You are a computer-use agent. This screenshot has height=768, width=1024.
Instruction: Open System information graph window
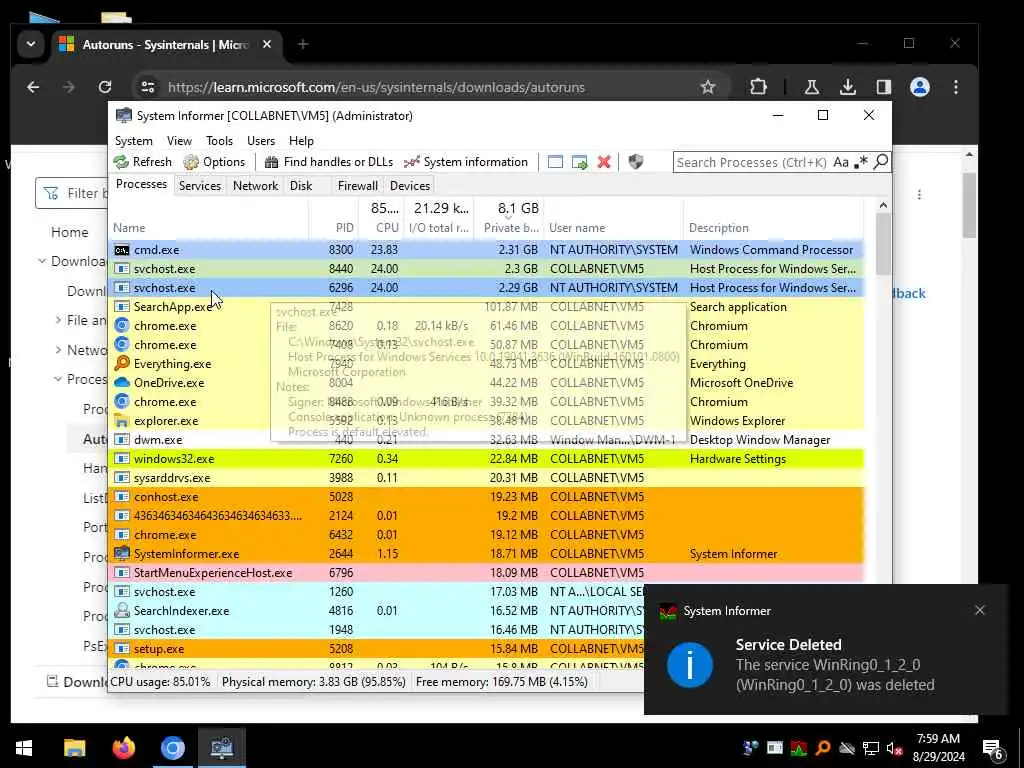[x=465, y=162]
